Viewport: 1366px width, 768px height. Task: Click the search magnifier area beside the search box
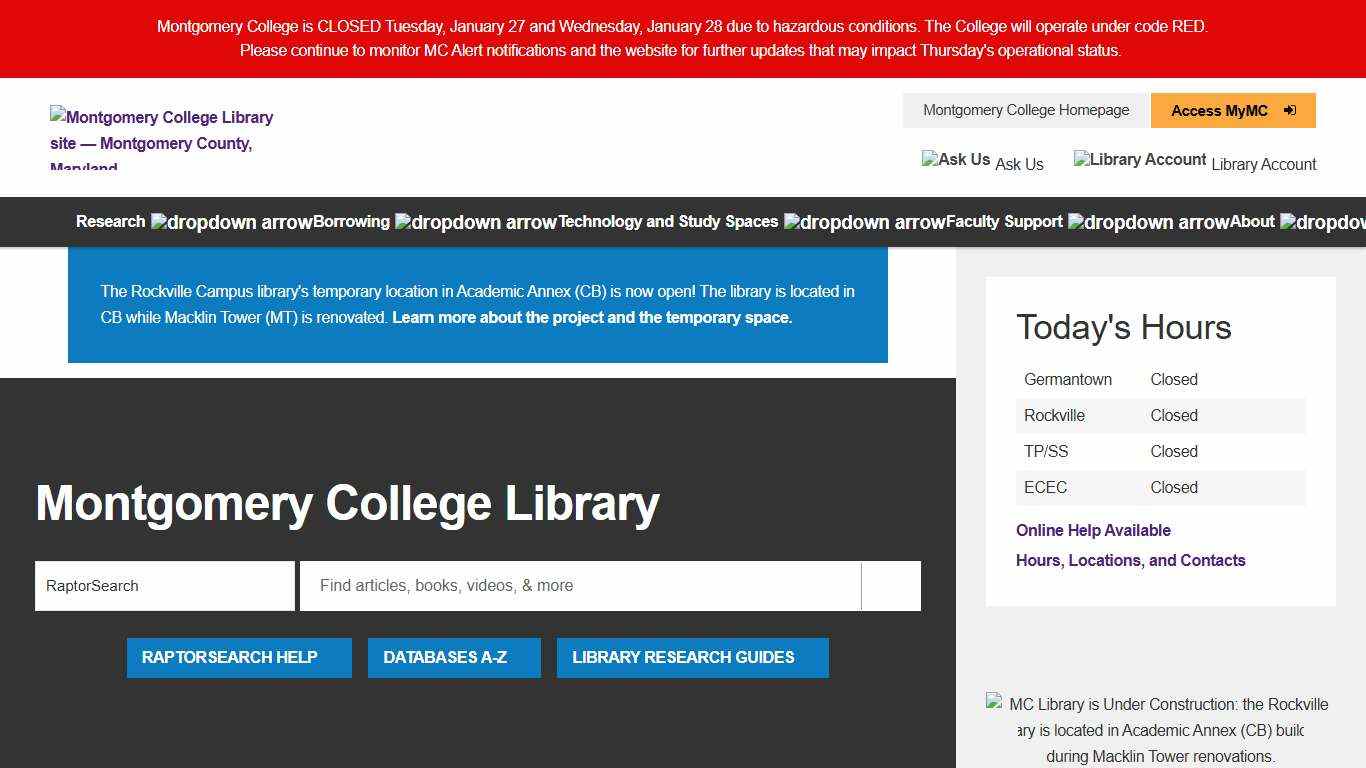(890, 585)
